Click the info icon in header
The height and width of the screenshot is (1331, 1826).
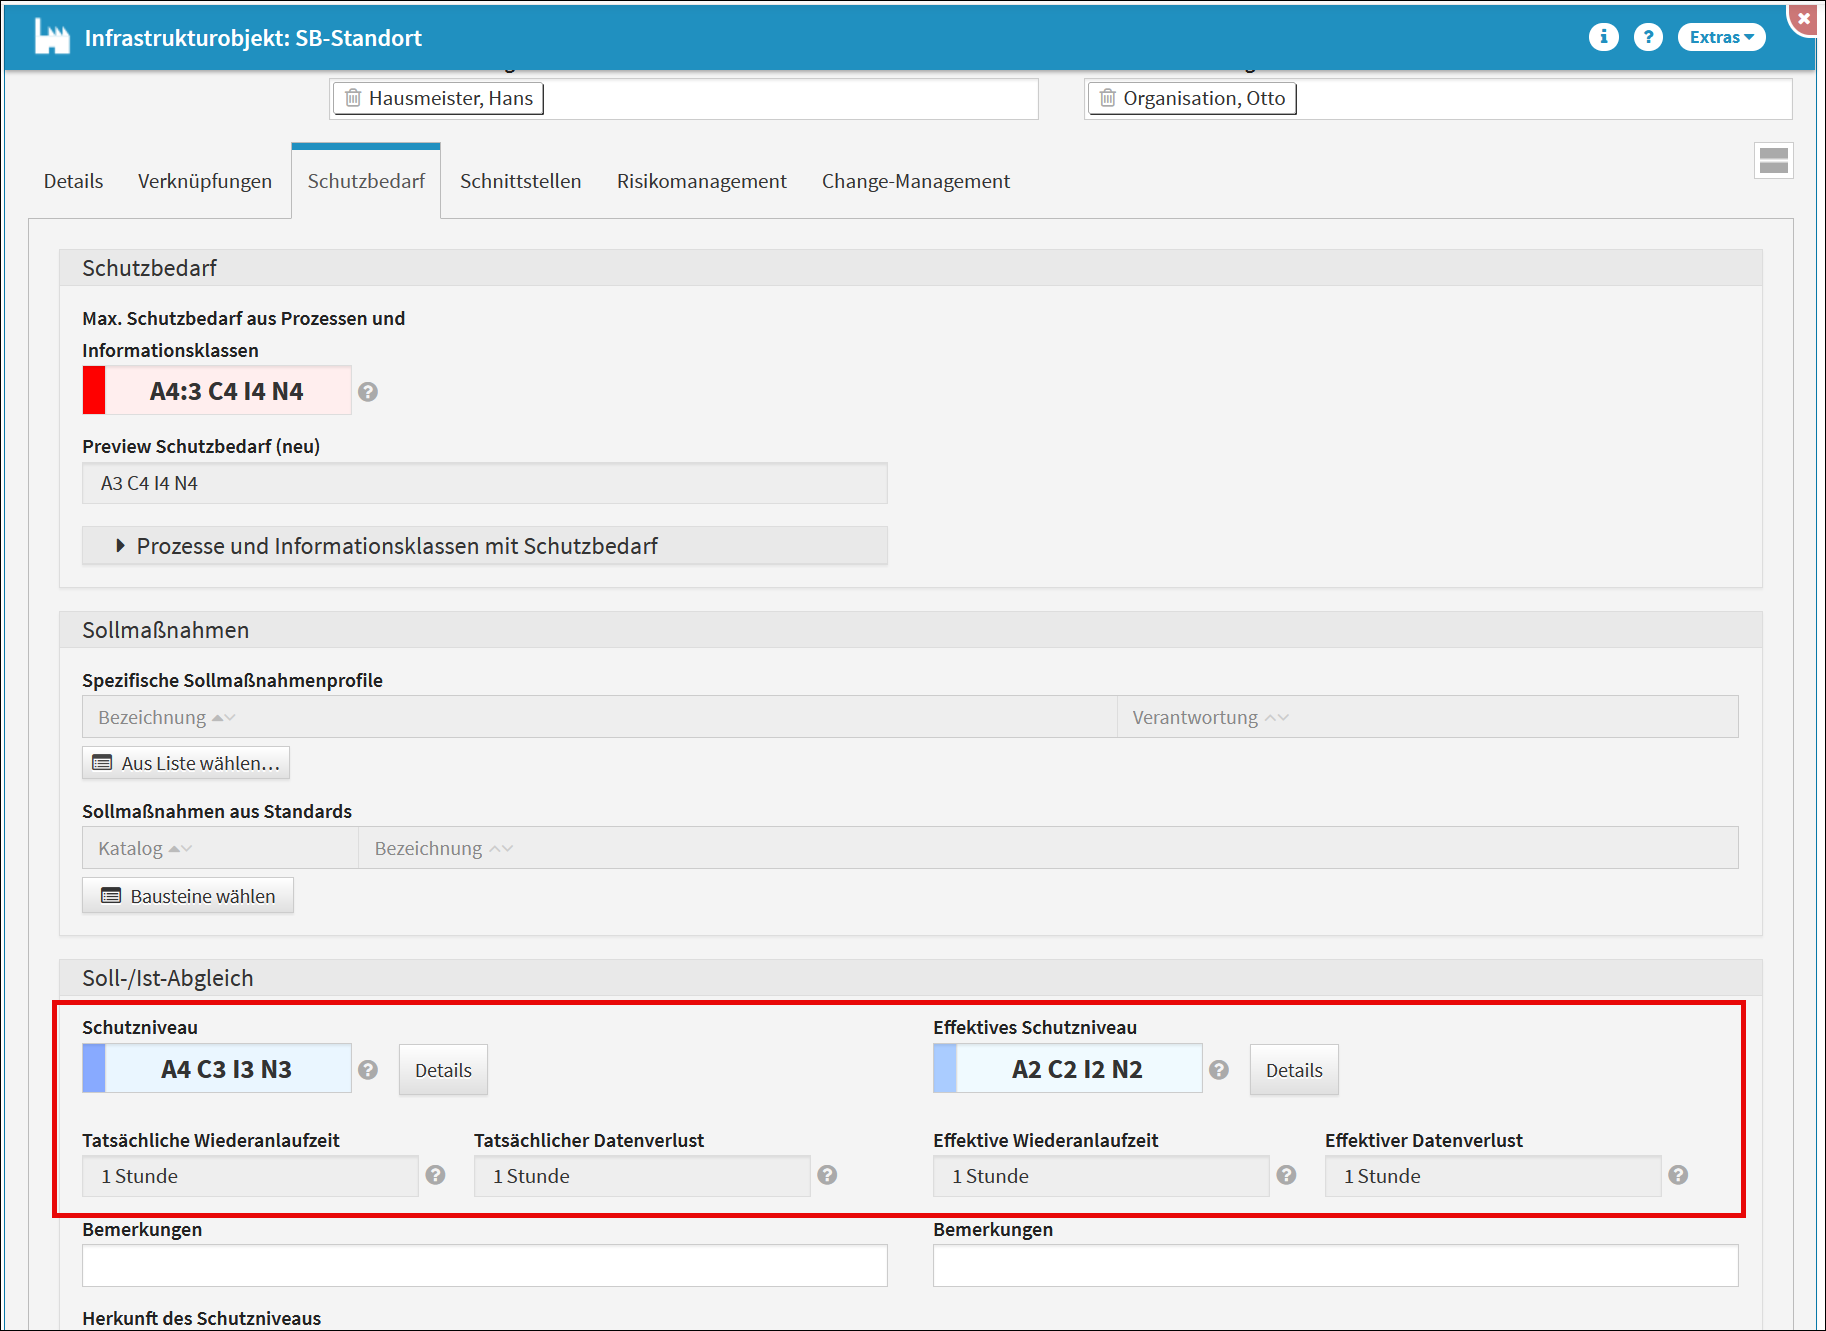[x=1603, y=37]
